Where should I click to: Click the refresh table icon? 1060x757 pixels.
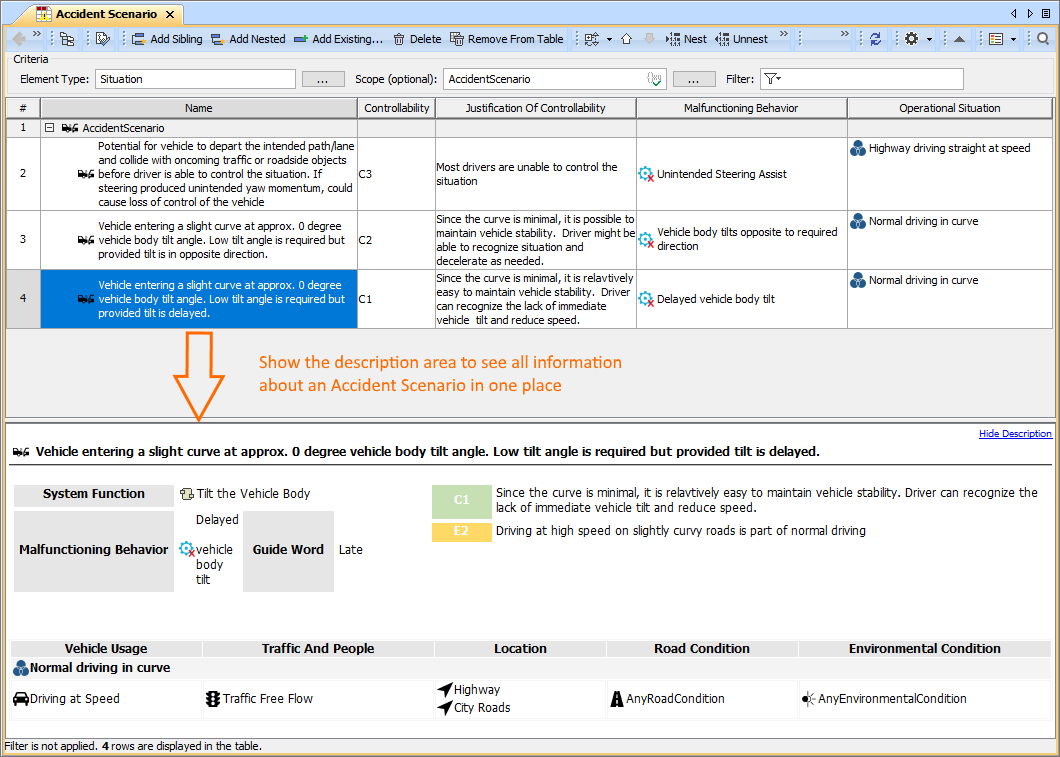[876, 39]
